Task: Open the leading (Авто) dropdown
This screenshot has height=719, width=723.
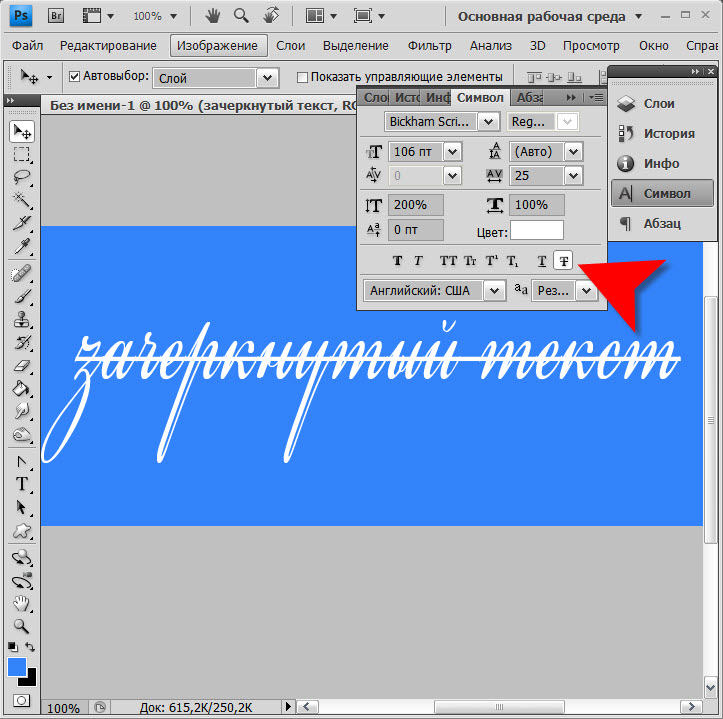Action: coord(573,151)
